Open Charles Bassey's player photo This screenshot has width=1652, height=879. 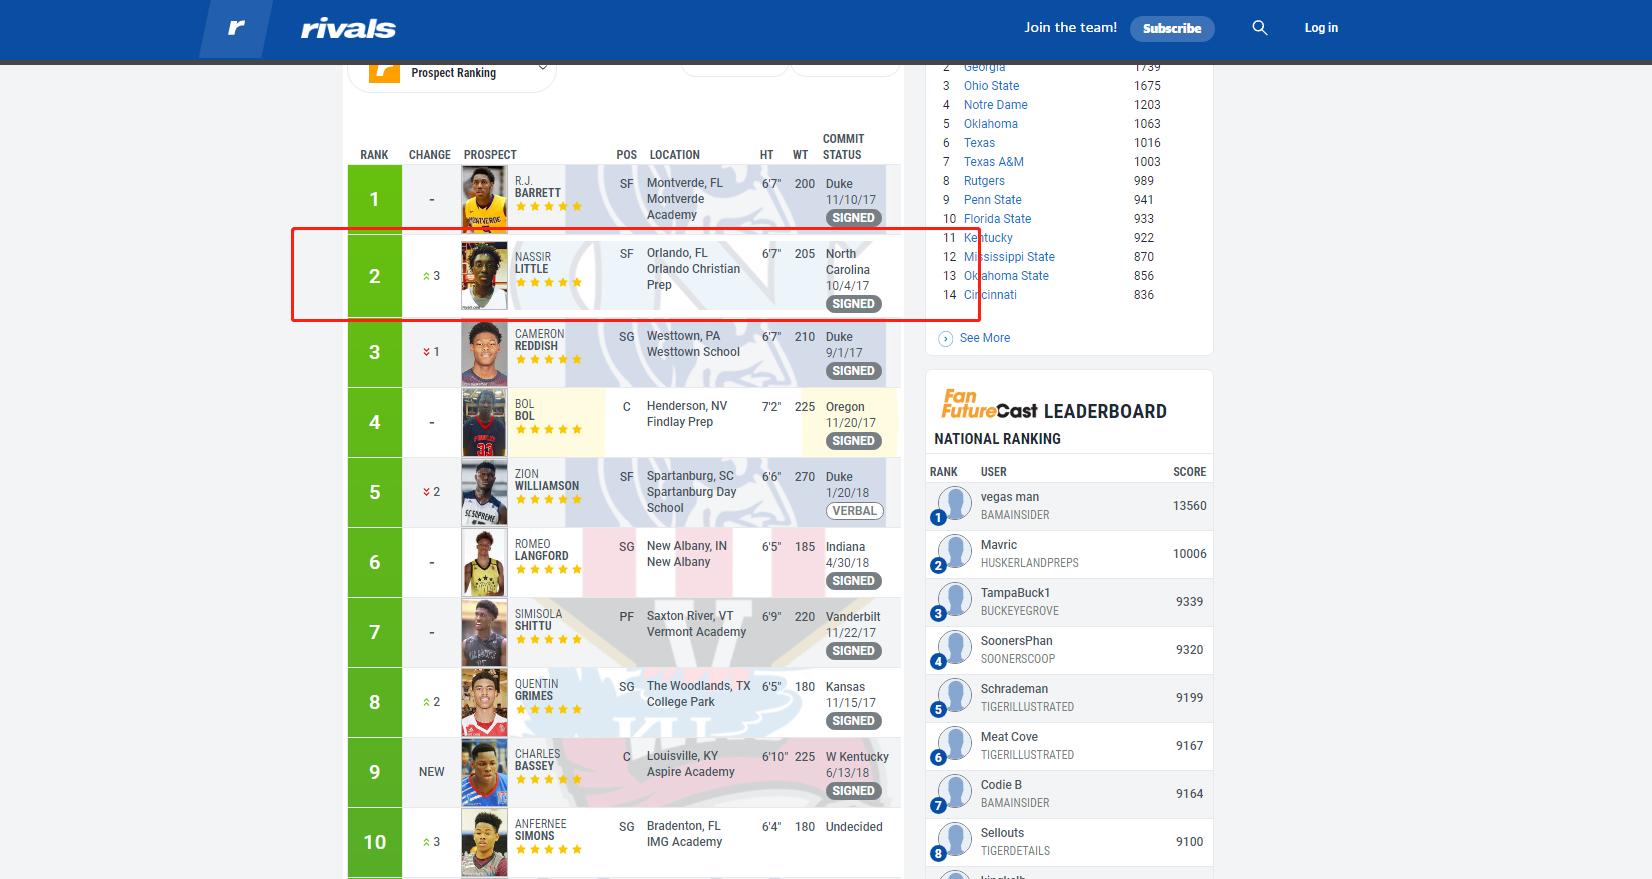tap(484, 772)
